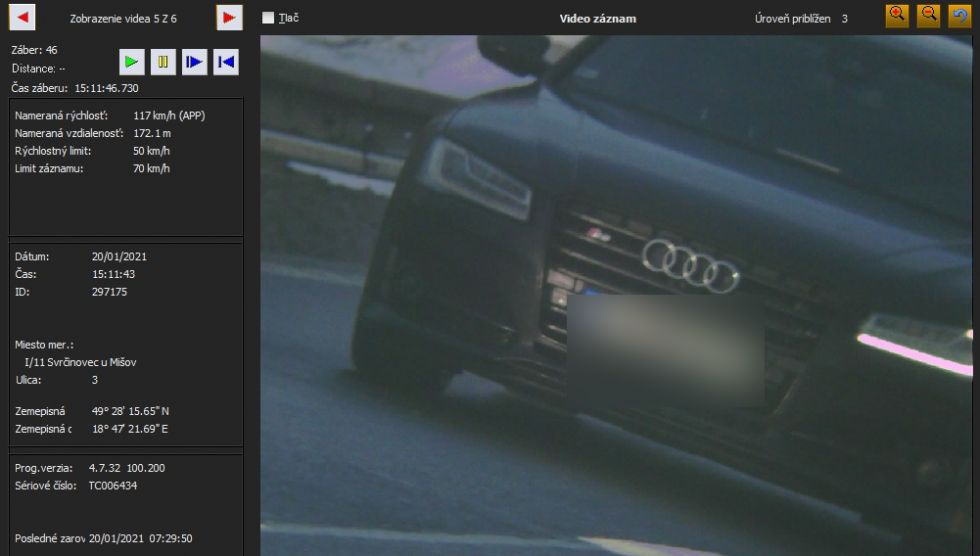Select frame time '15:11:46.730'
This screenshot has height=556, width=980.
106,88
